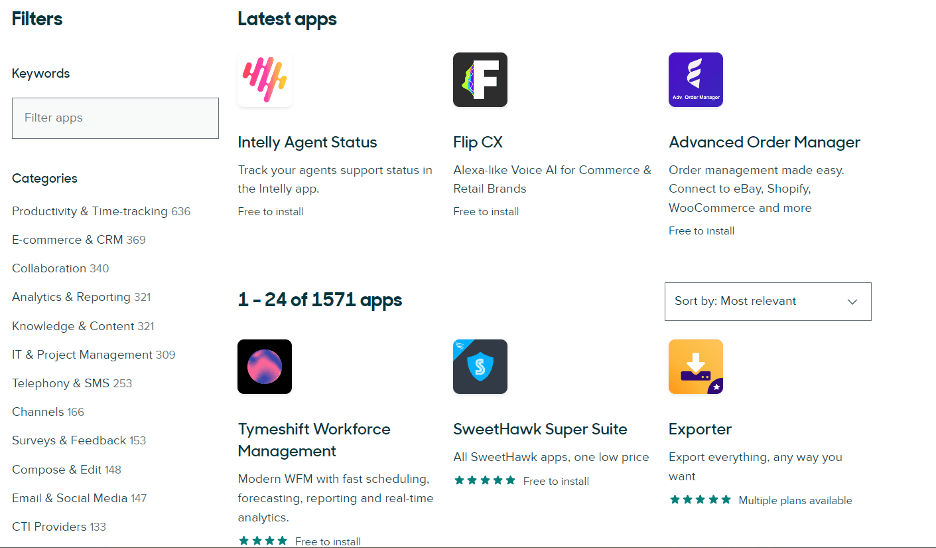Open the Sort by Most relevant dropdown

tap(767, 301)
